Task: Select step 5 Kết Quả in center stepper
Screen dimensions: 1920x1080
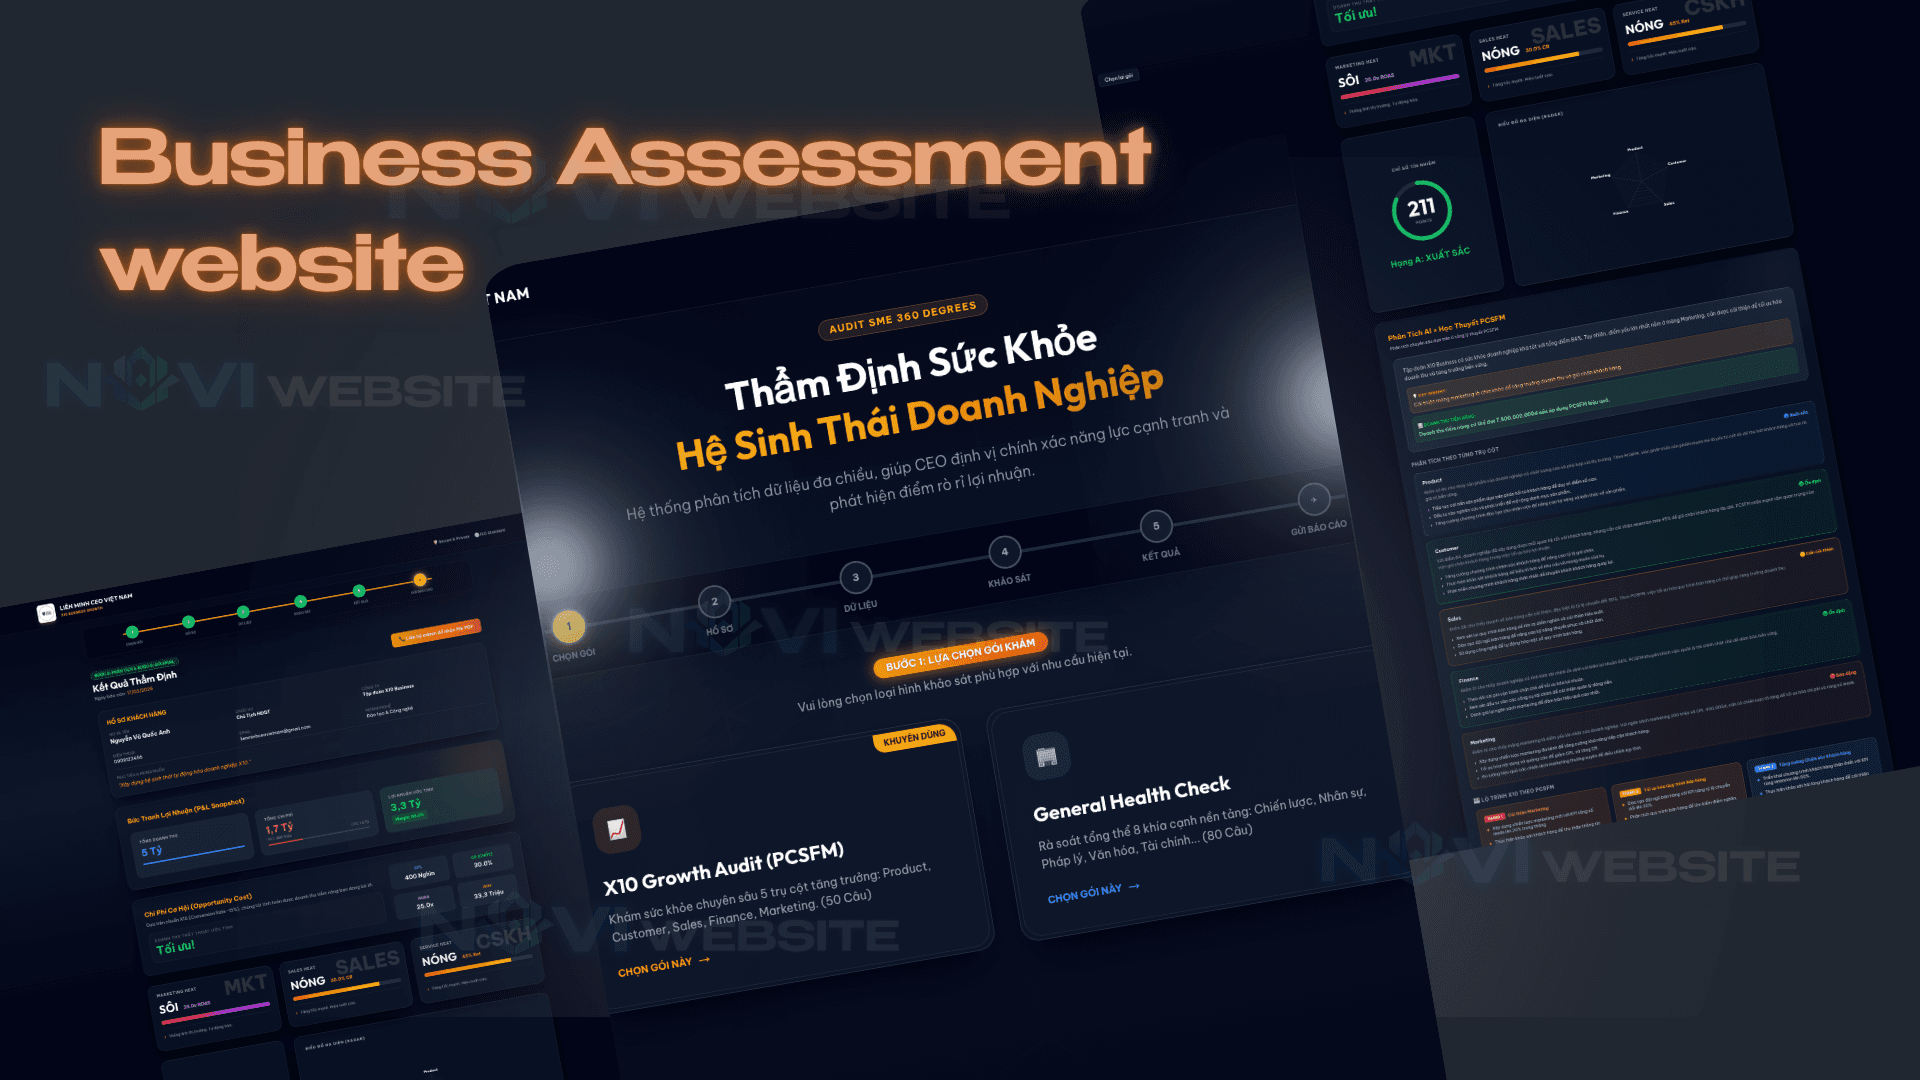Action: tap(1156, 525)
